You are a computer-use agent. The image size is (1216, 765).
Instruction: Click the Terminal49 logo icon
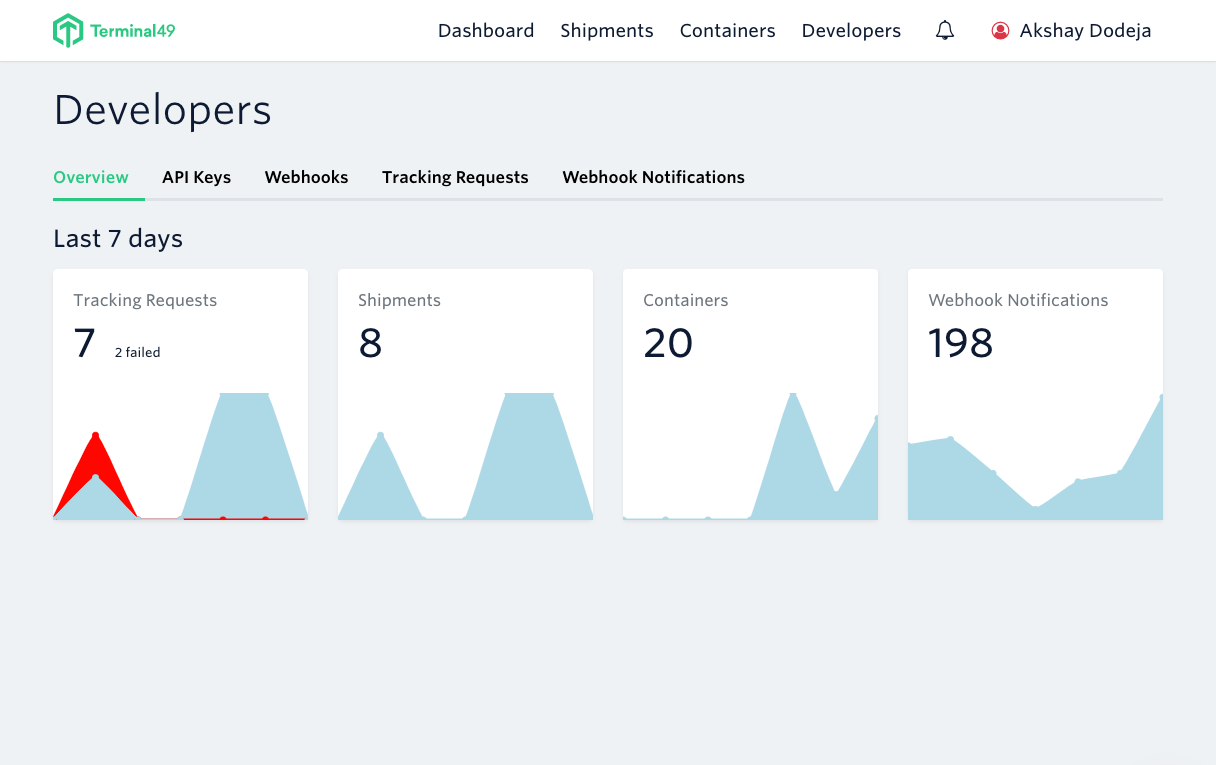(68, 30)
